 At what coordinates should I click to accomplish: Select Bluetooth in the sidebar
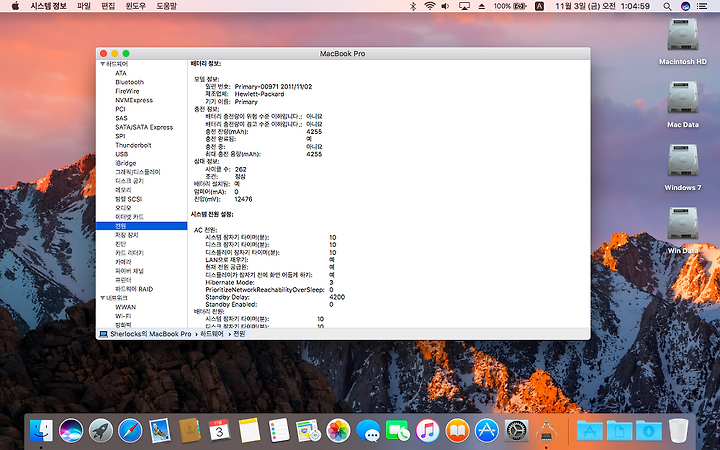(129, 82)
